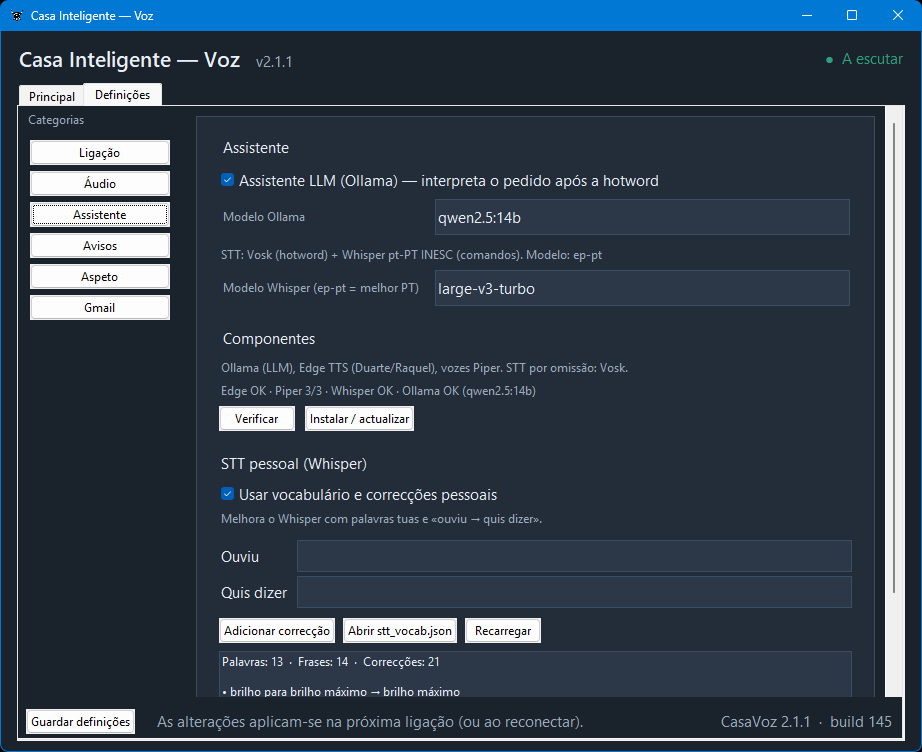The image size is (922, 752).
Task: Minimize the Casa Inteligente window
Action: [807, 15]
